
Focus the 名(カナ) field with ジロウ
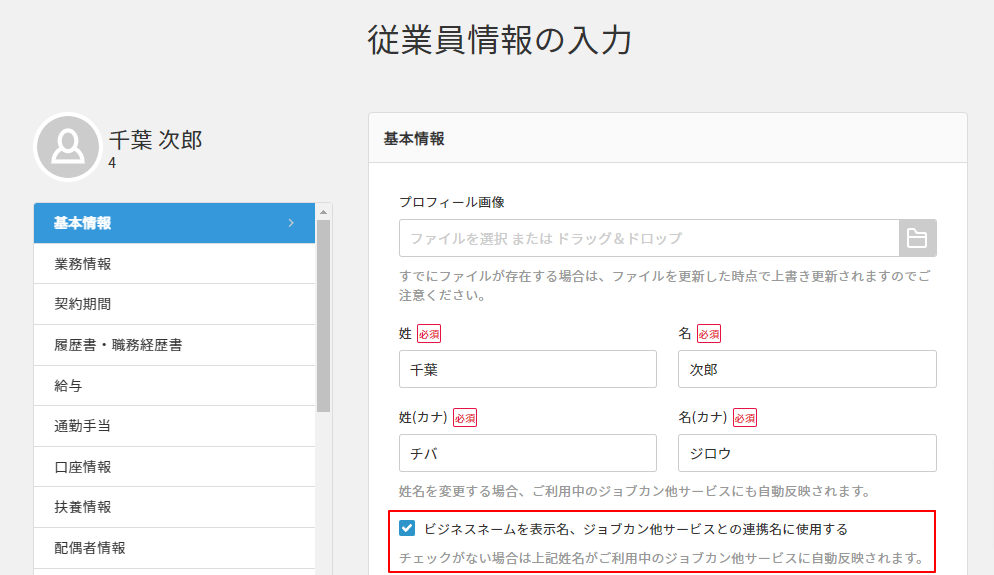point(806,453)
